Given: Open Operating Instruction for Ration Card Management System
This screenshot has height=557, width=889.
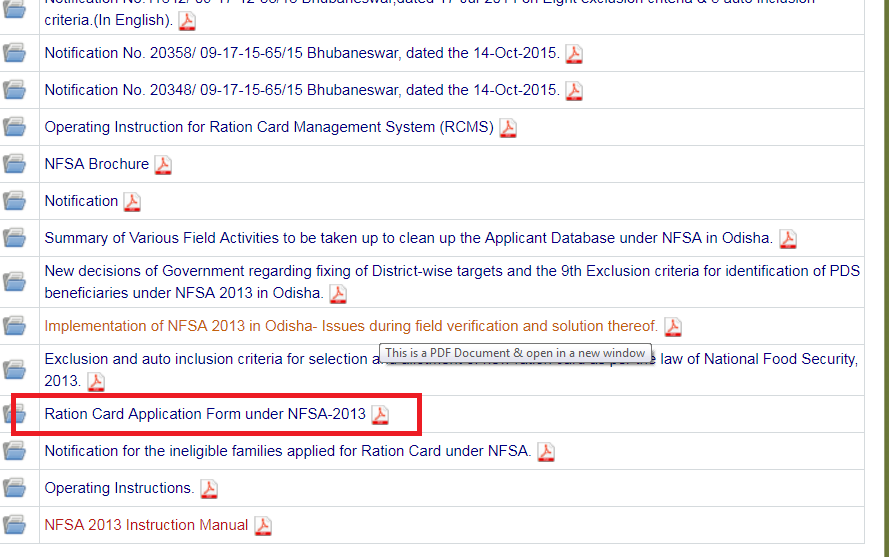Looking at the screenshot, I should (269, 127).
